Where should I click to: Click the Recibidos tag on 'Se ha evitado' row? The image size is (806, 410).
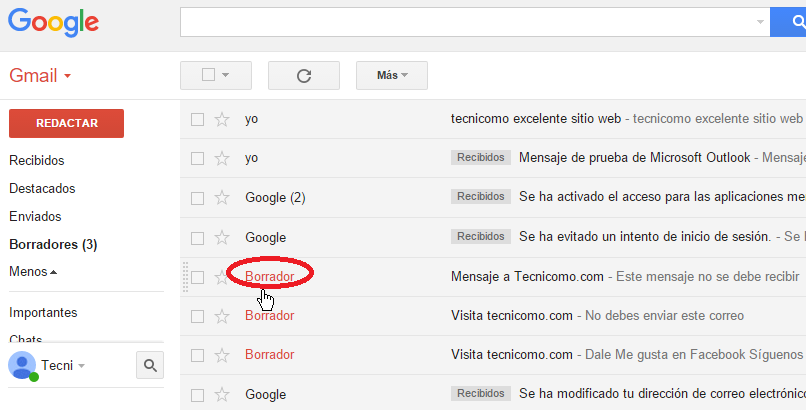(x=481, y=237)
